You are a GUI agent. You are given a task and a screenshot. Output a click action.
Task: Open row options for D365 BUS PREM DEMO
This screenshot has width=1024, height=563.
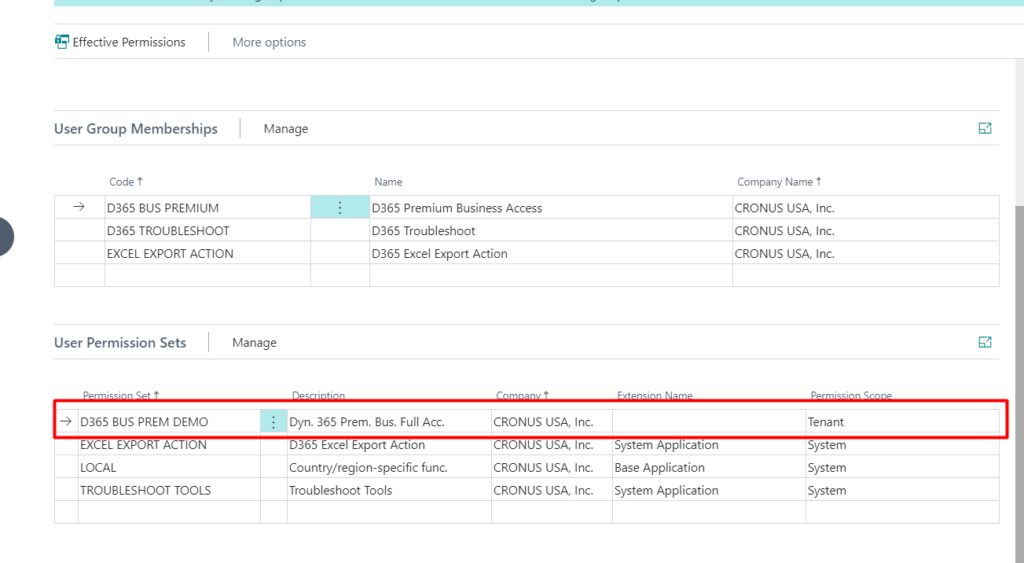[274, 422]
